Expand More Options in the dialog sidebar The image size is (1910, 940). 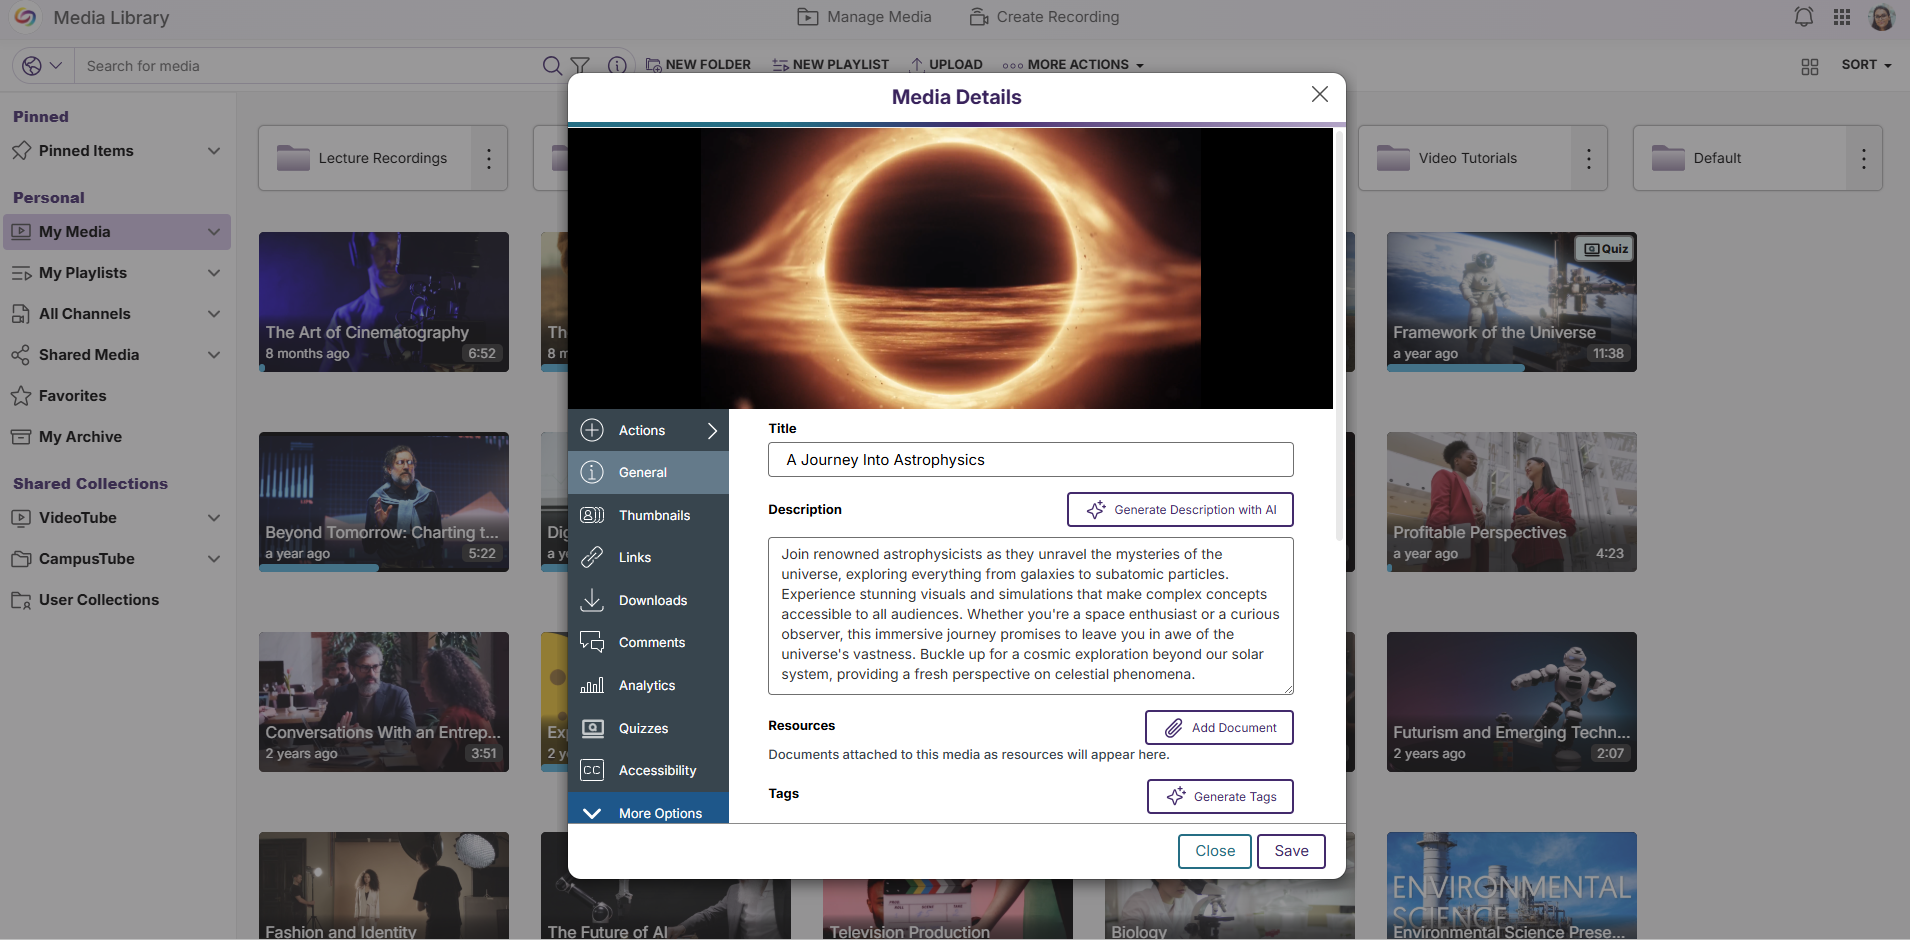pos(648,810)
